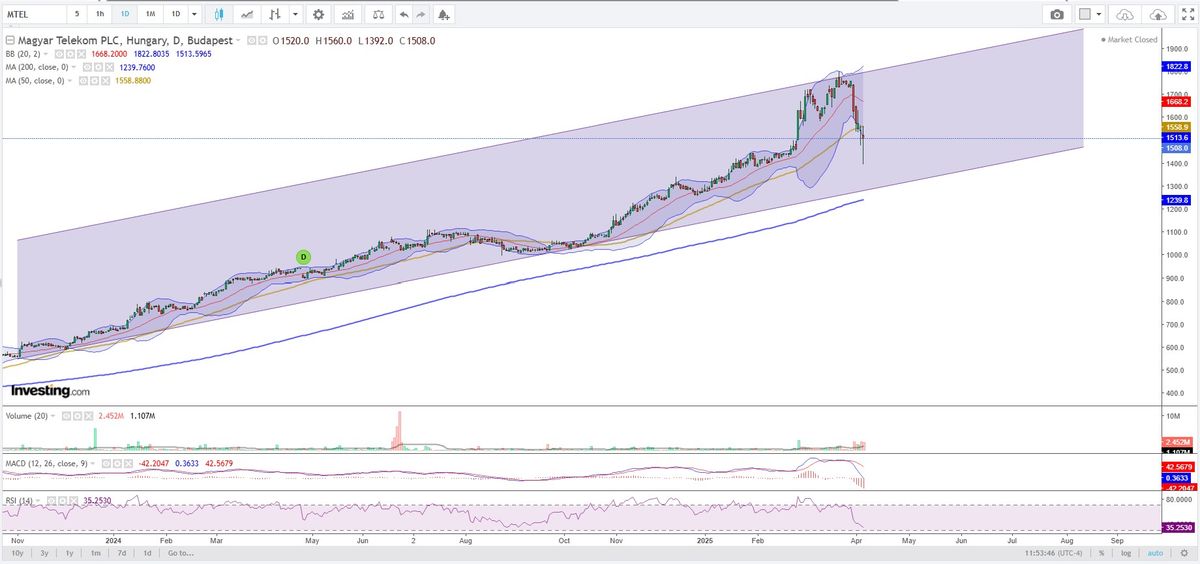Set range to 10y
The width and height of the screenshot is (1200, 564).
pyautogui.click(x=17, y=552)
